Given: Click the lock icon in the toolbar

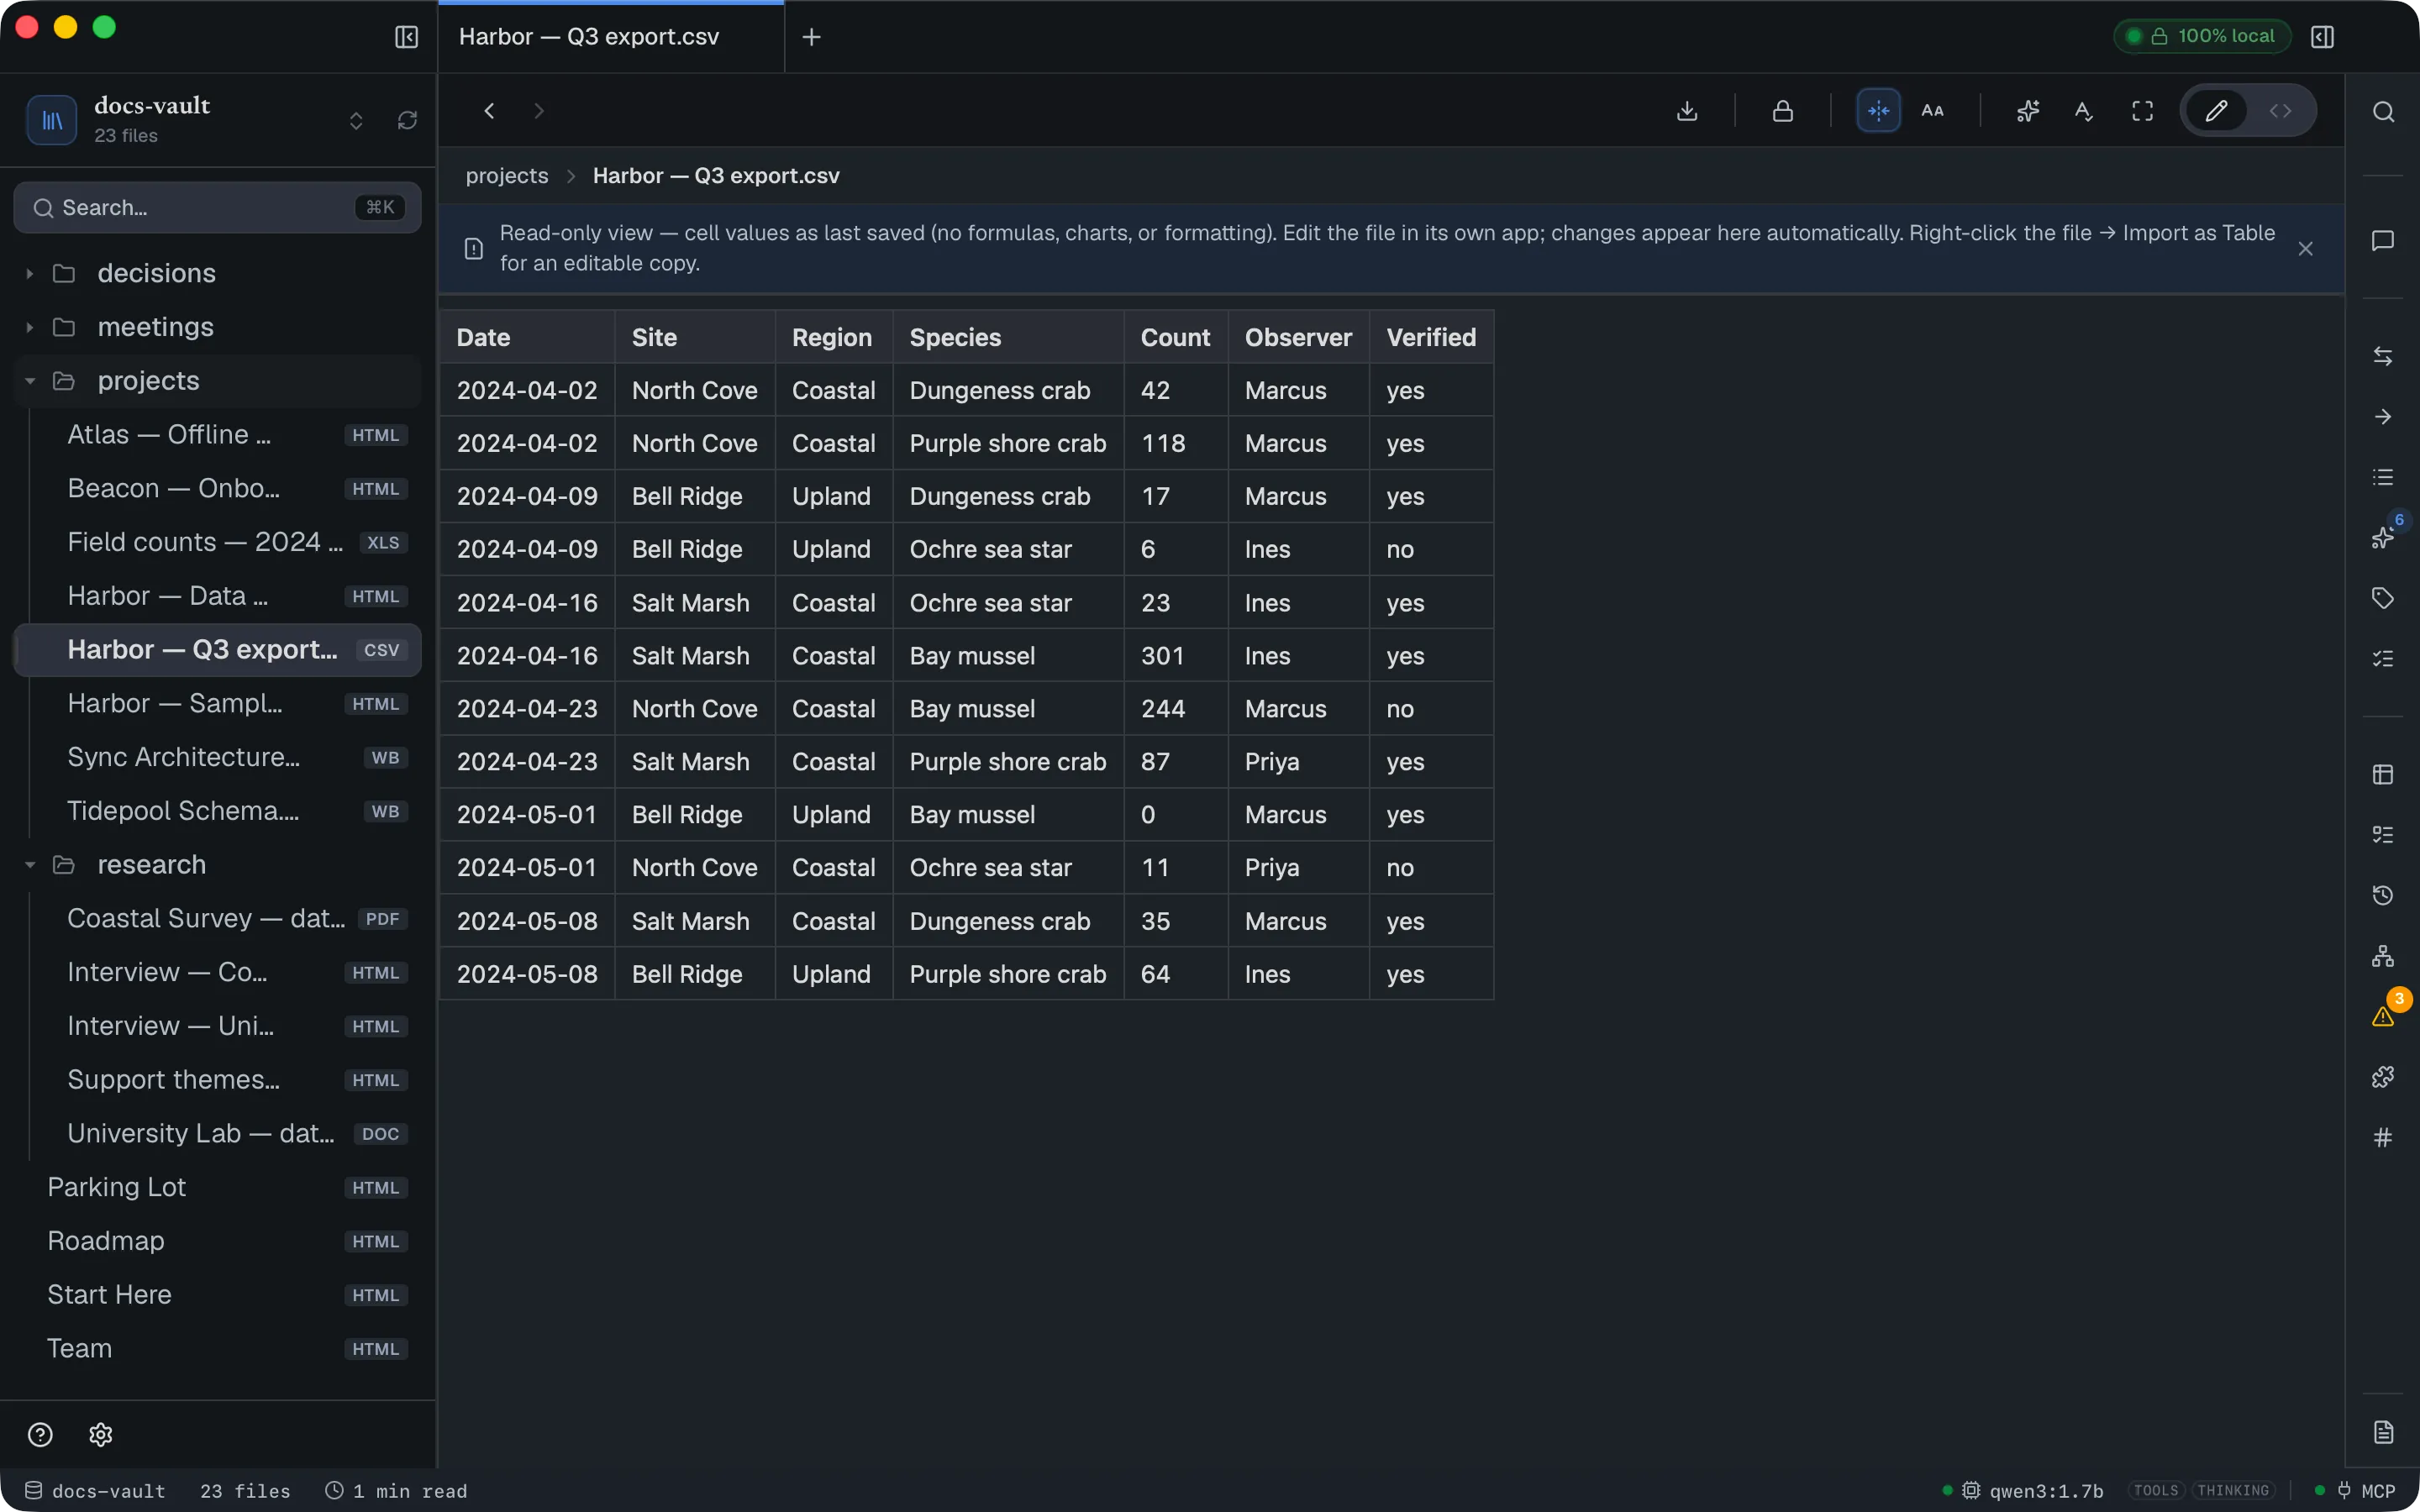Looking at the screenshot, I should (x=1782, y=111).
